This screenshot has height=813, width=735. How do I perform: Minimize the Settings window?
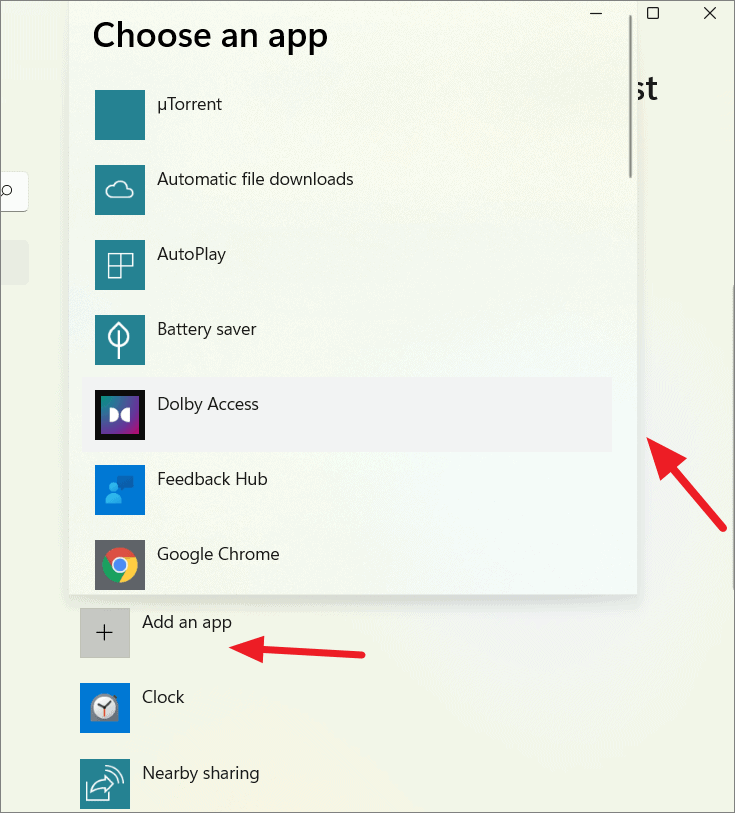(x=596, y=13)
